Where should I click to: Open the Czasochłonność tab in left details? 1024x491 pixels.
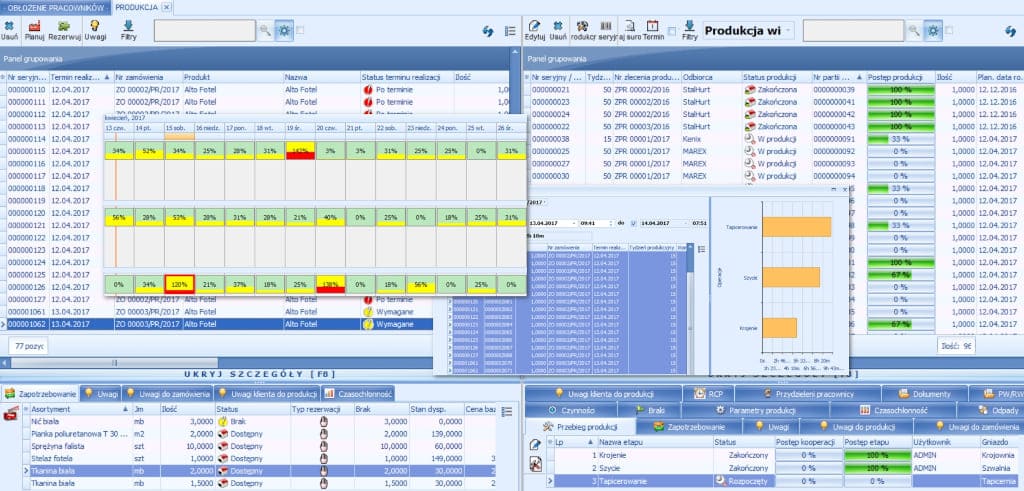click(x=358, y=393)
